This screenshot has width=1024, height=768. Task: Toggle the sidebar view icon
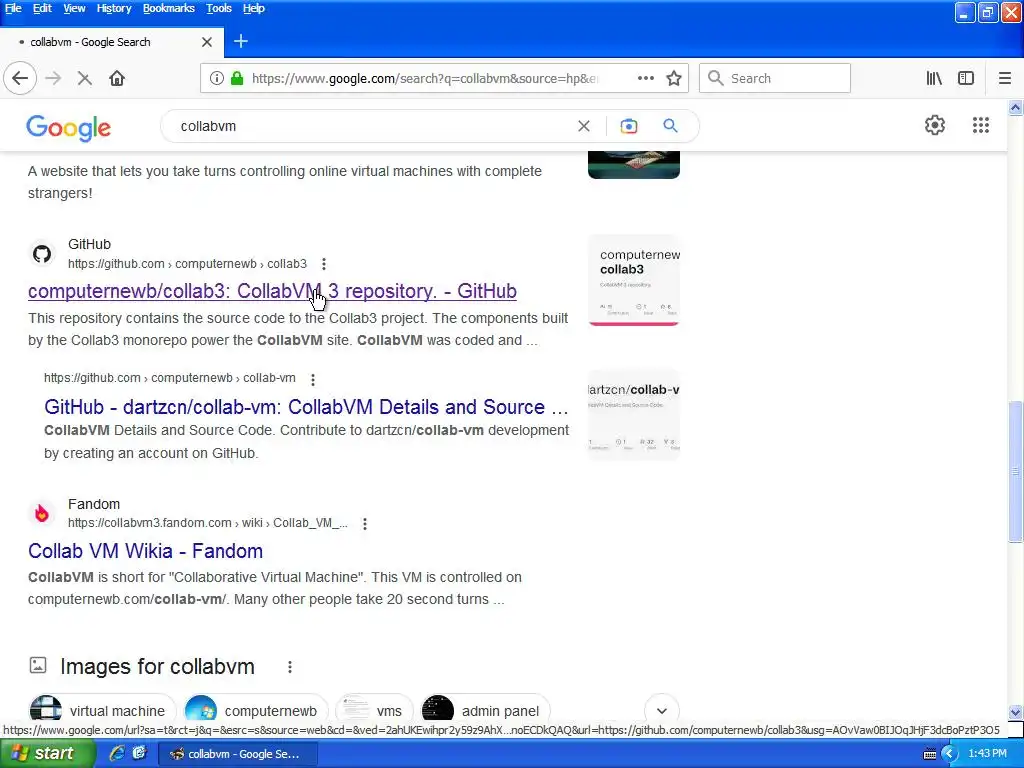coord(966,78)
